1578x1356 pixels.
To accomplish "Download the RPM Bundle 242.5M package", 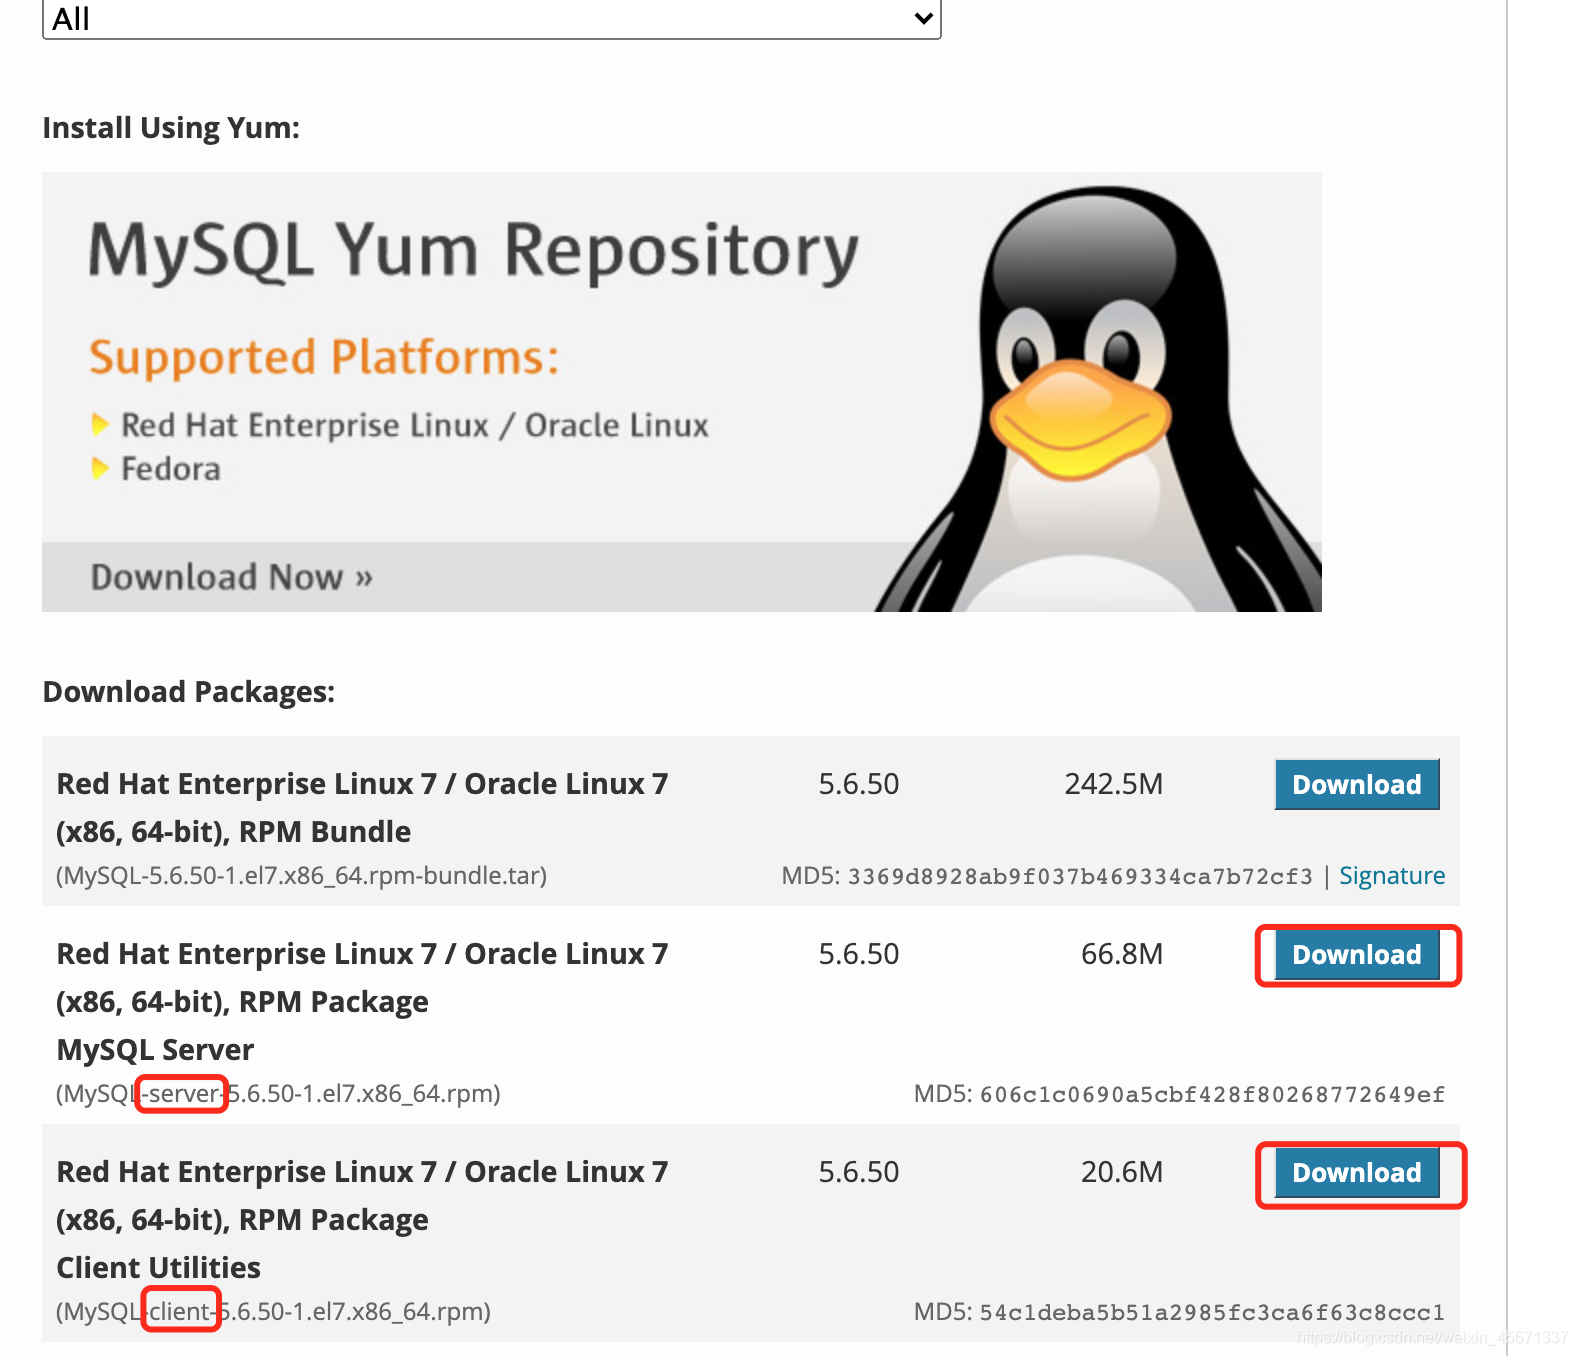I will point(1356,784).
